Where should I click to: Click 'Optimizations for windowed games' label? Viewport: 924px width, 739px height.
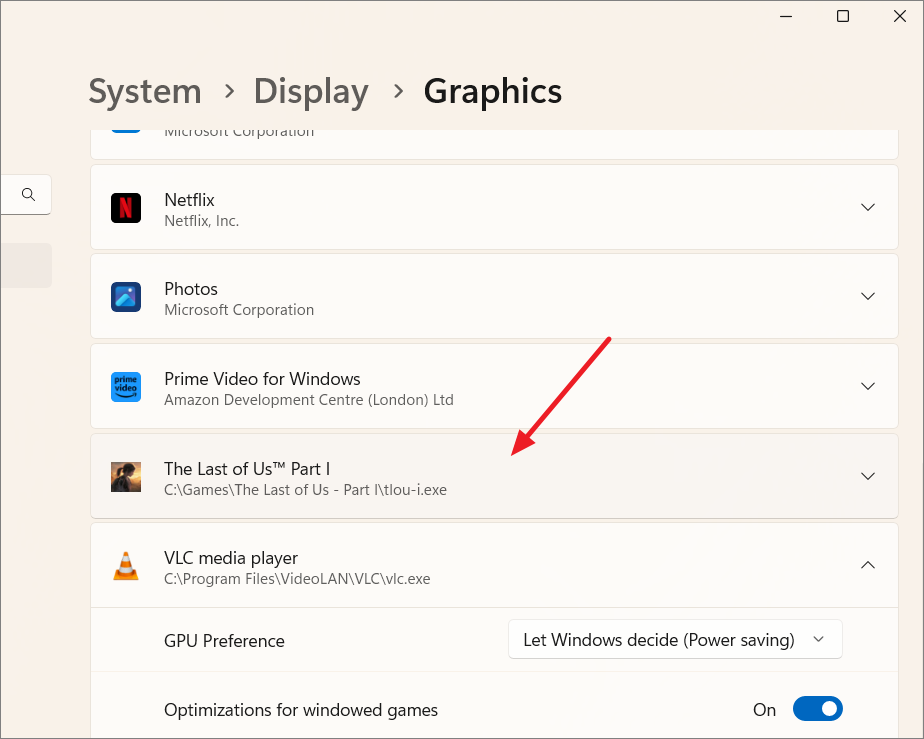[301, 710]
